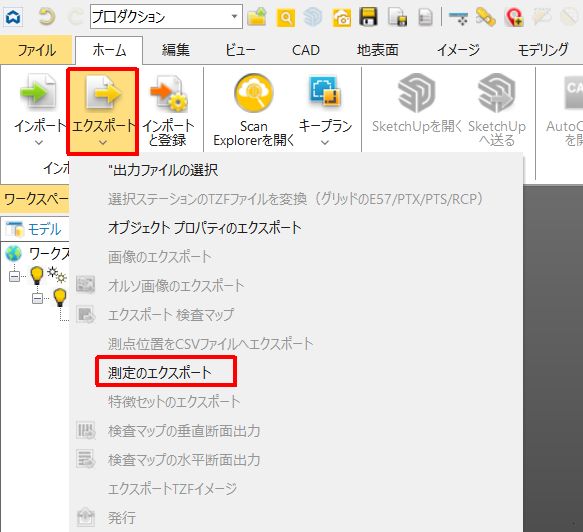Image resolution: width=583 pixels, height=532 pixels.
Task: Click the red magnet plus icon
Action: point(515,17)
